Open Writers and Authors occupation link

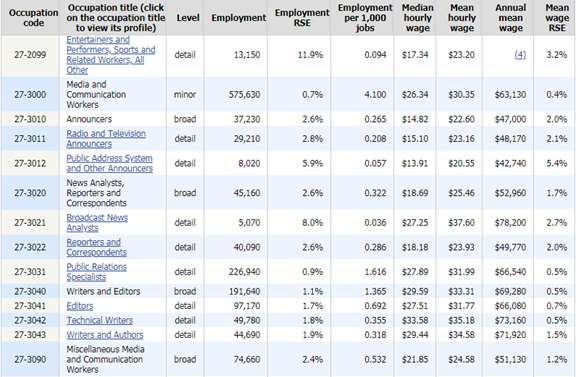click(105, 335)
